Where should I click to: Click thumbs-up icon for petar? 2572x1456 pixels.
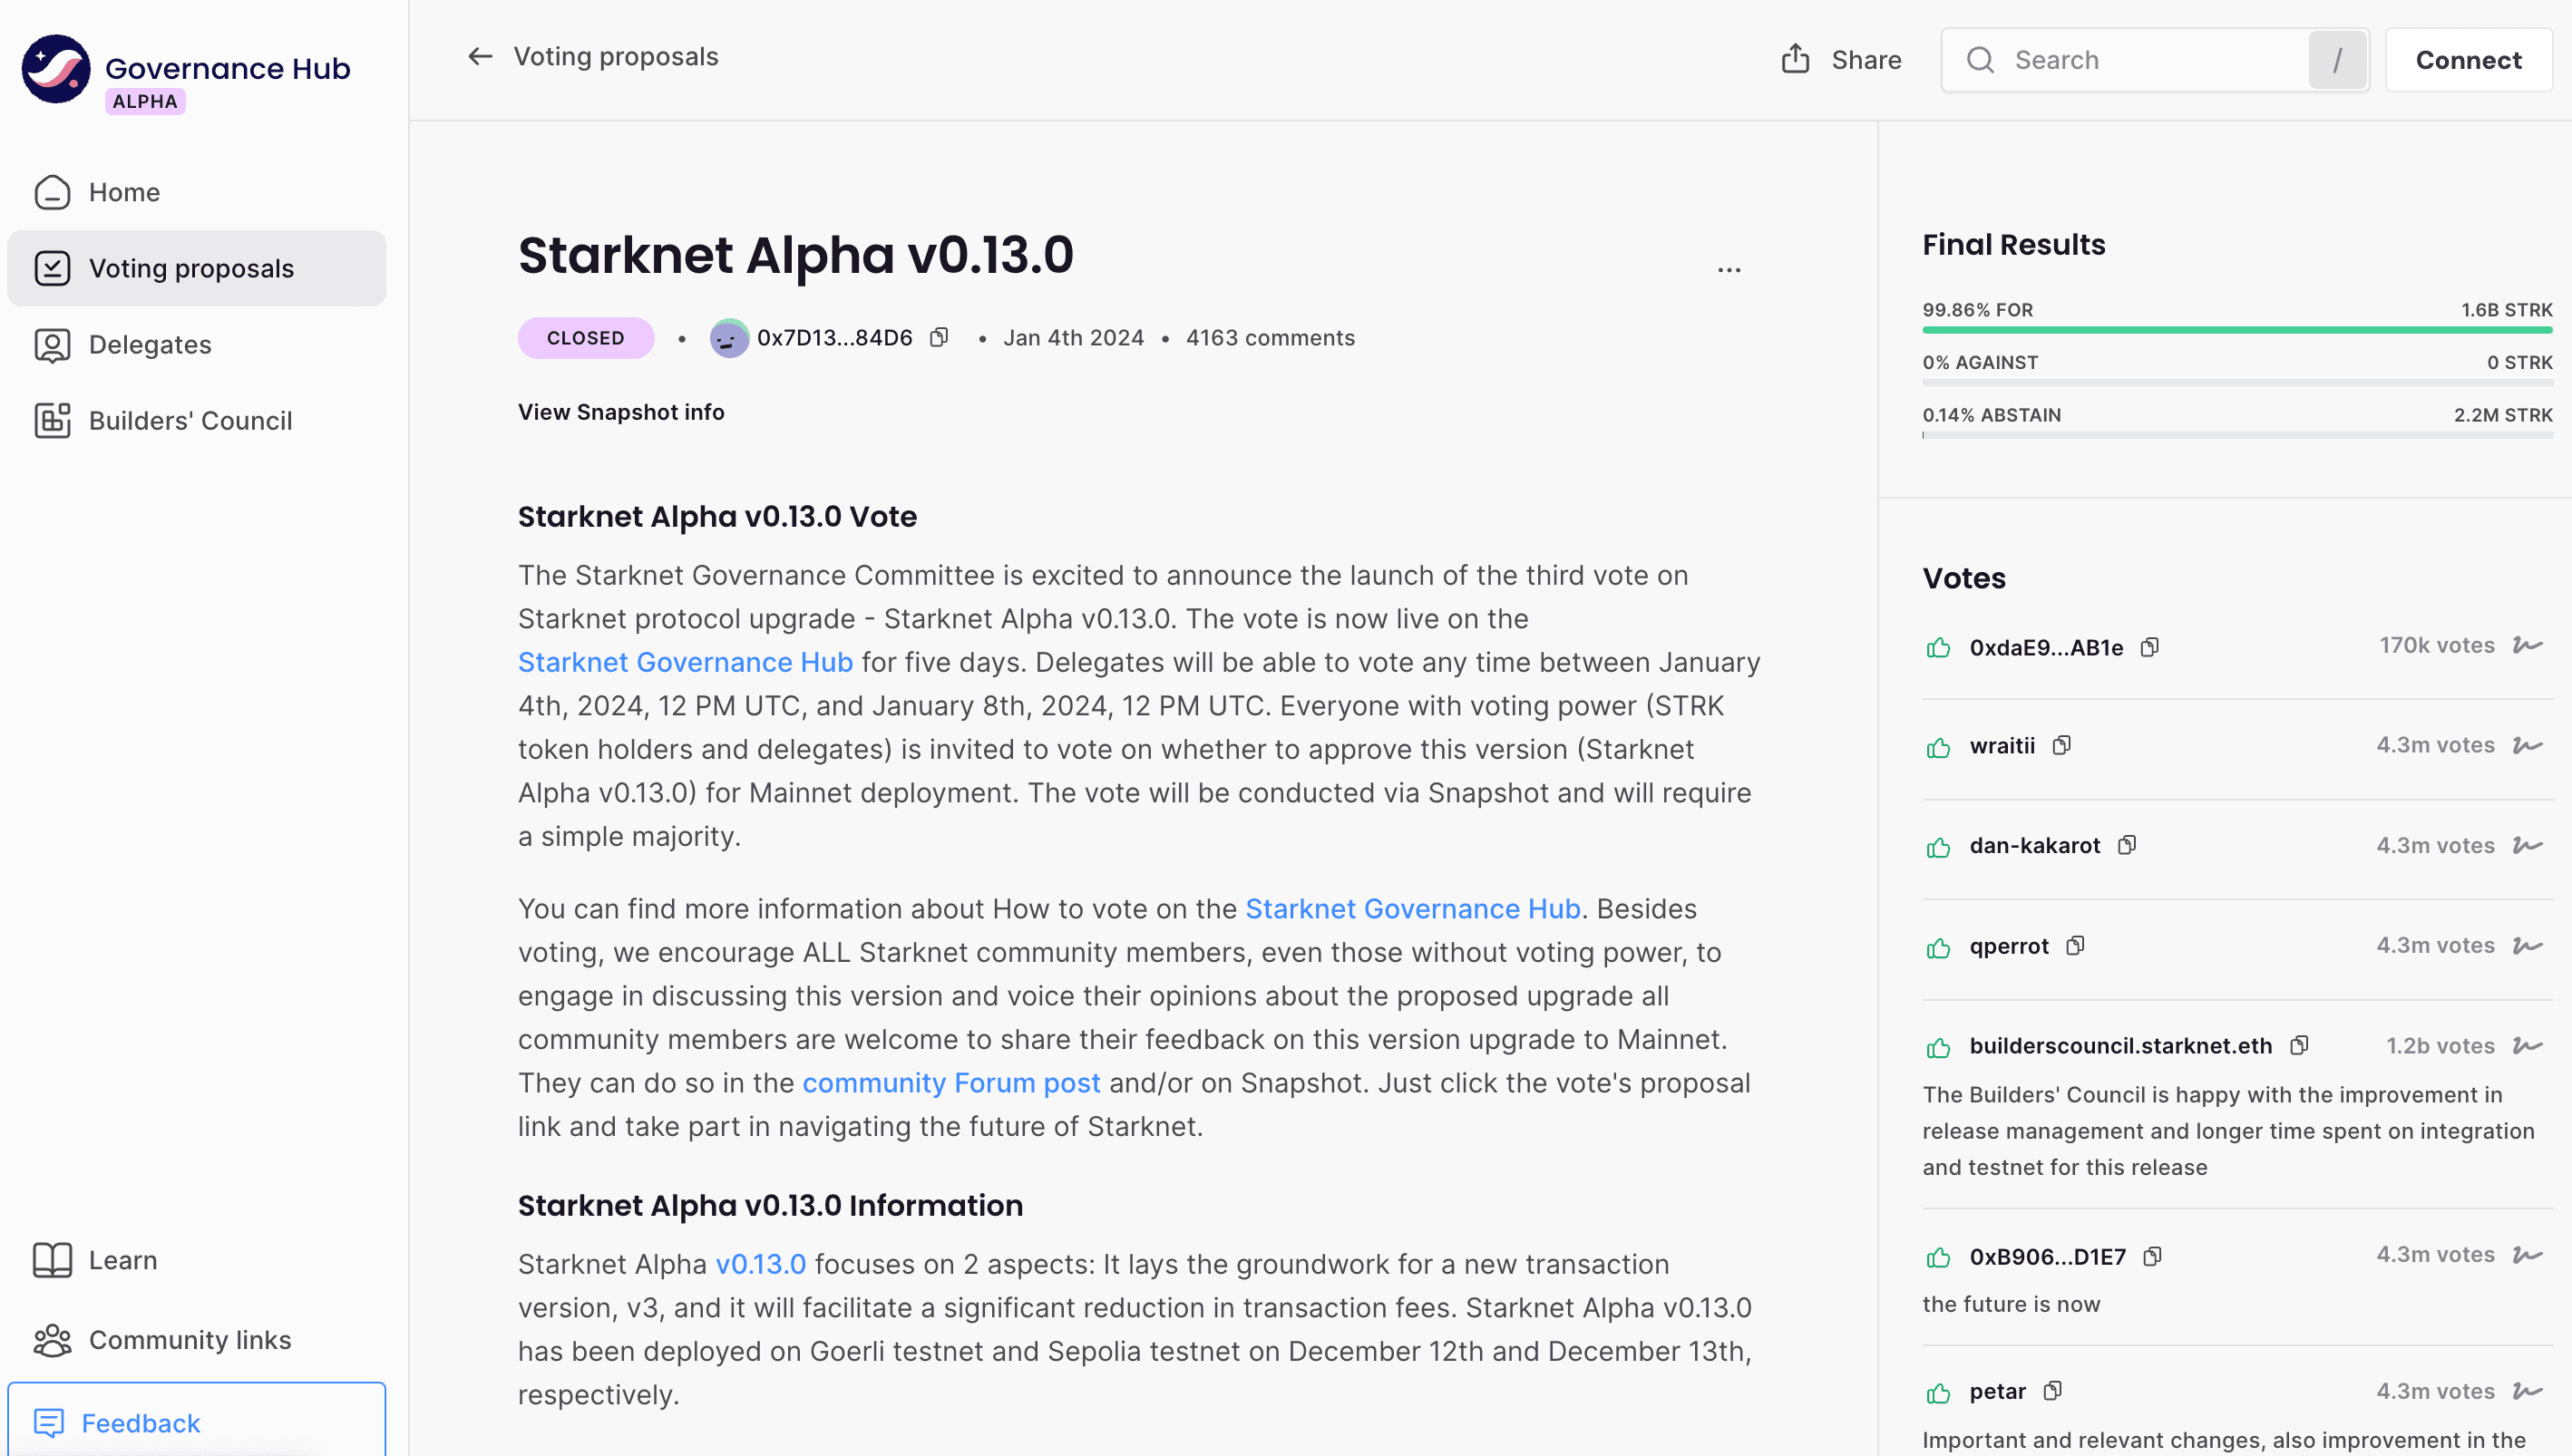pos(1938,1393)
